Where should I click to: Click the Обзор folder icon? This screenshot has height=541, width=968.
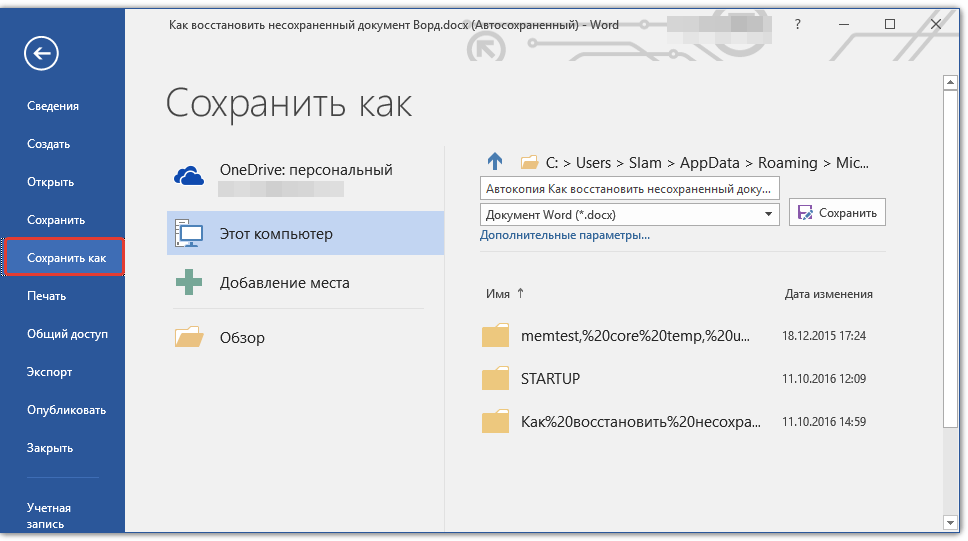coord(189,337)
